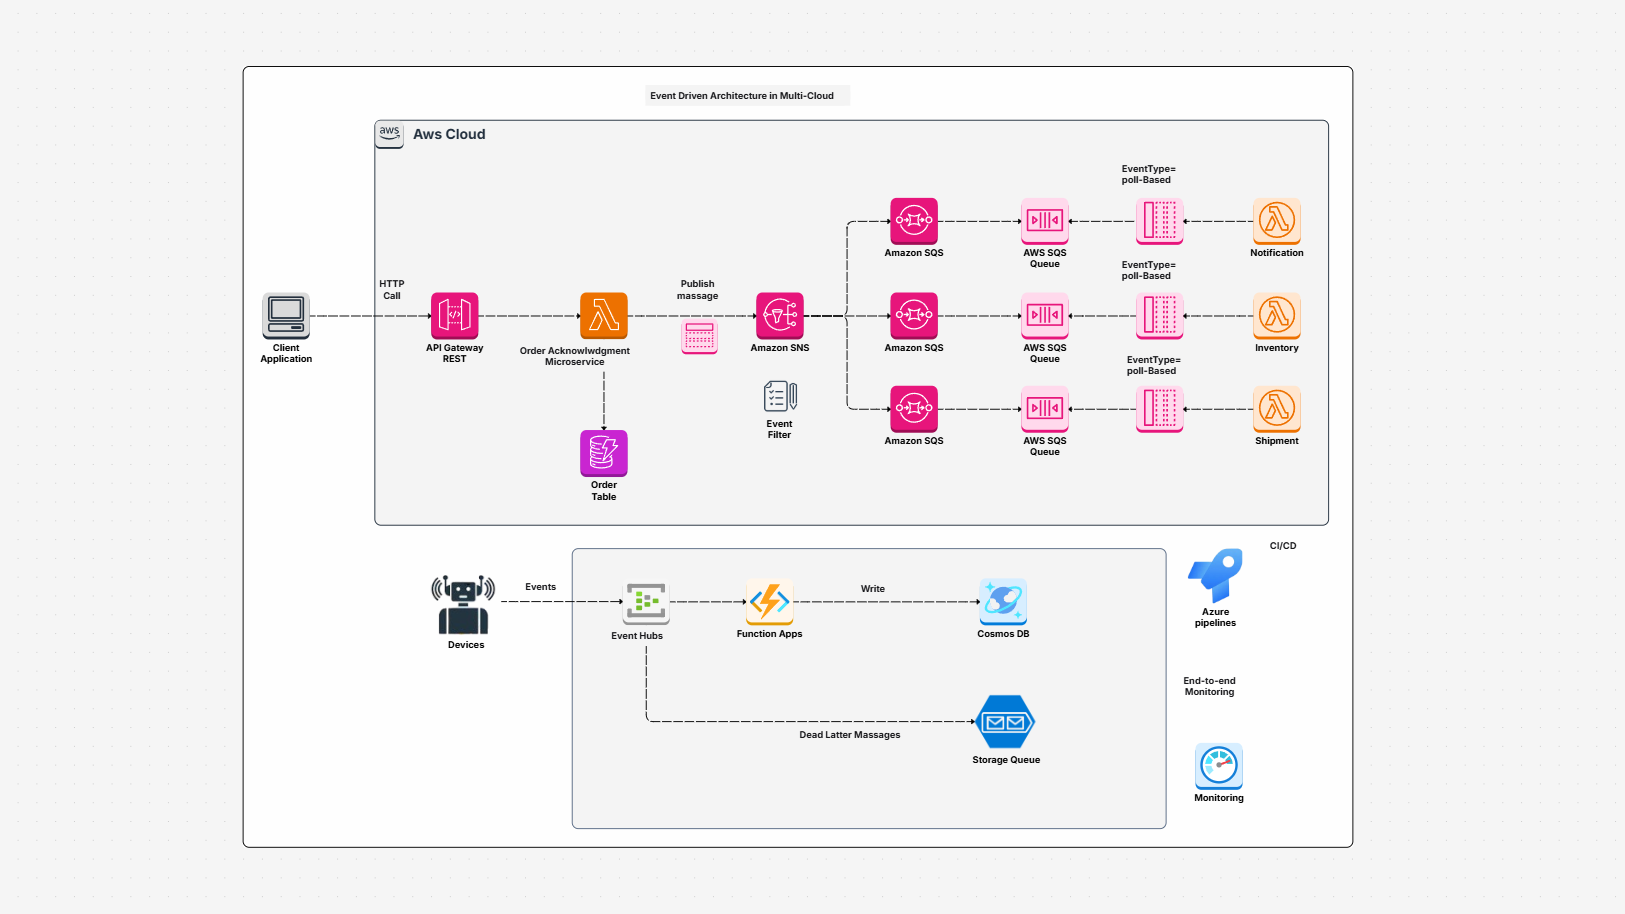Select the 'HTTP Call' connector label
Viewport: 1625px width, 914px height.
(392, 290)
